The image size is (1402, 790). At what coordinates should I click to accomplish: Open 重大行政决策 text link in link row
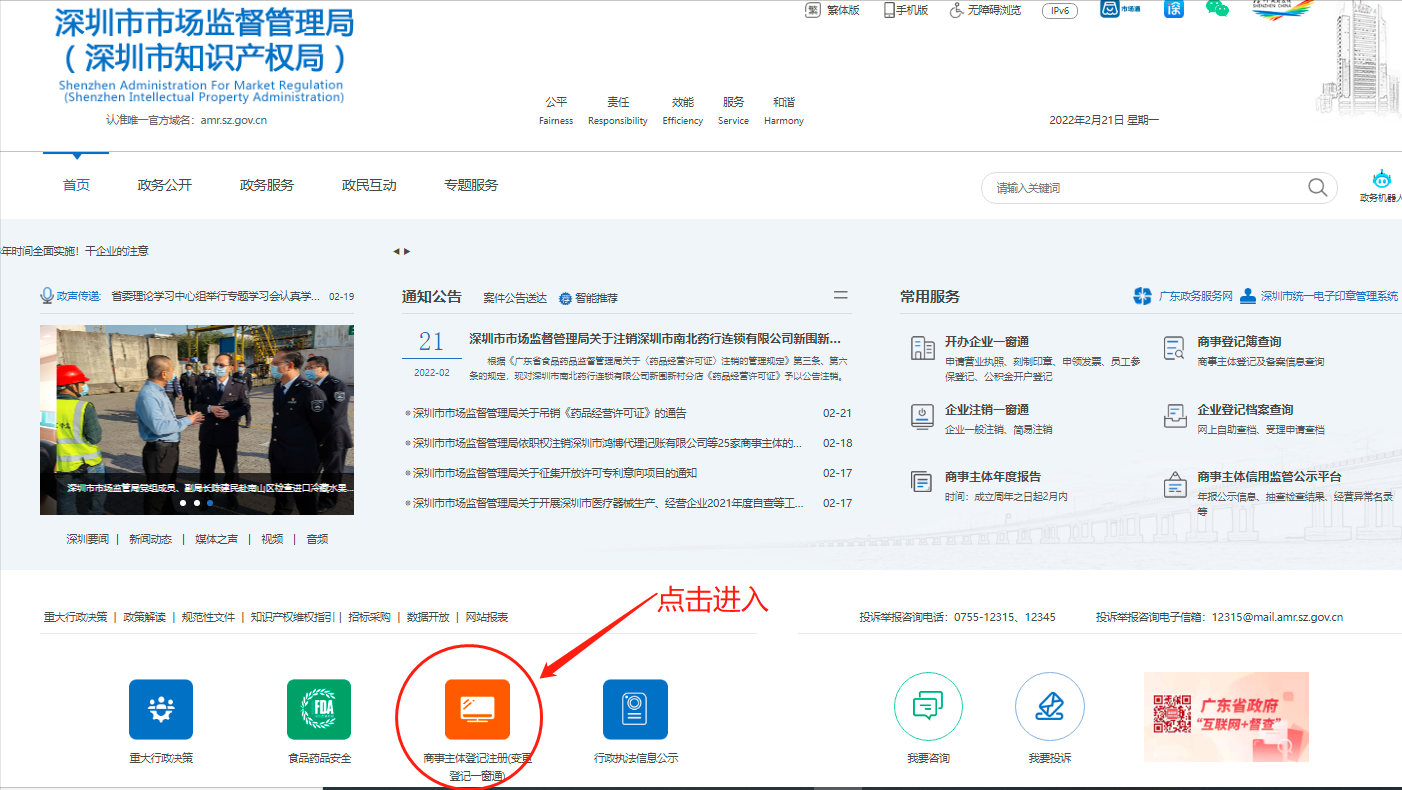click(x=75, y=617)
